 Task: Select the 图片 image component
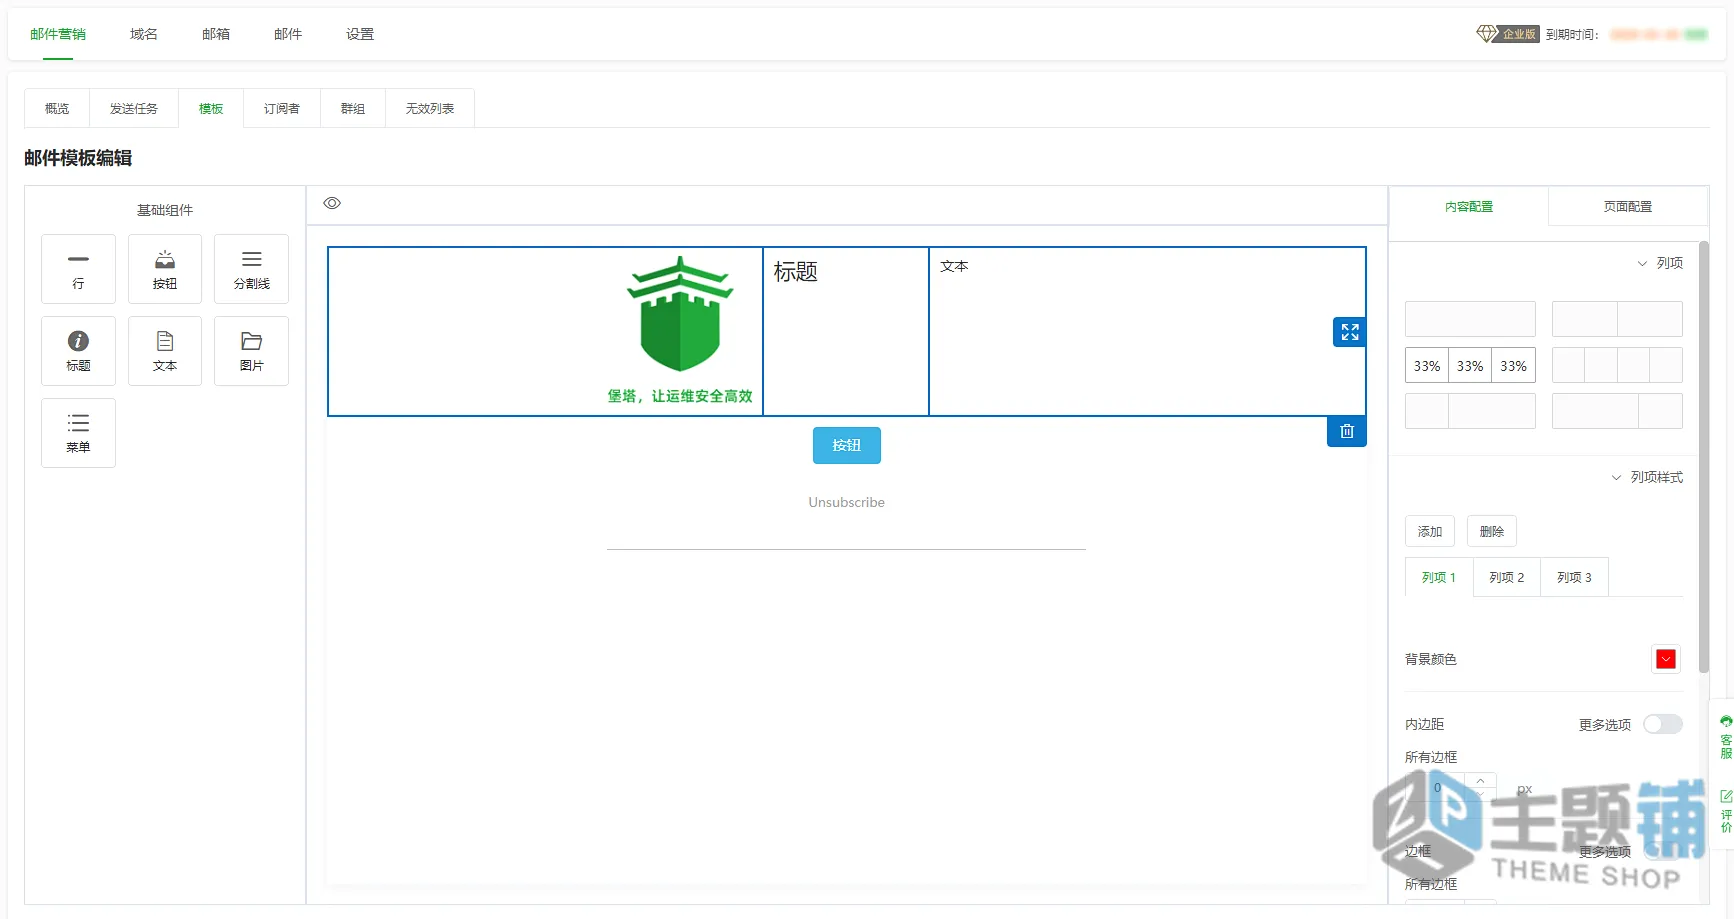pyautogui.click(x=251, y=351)
